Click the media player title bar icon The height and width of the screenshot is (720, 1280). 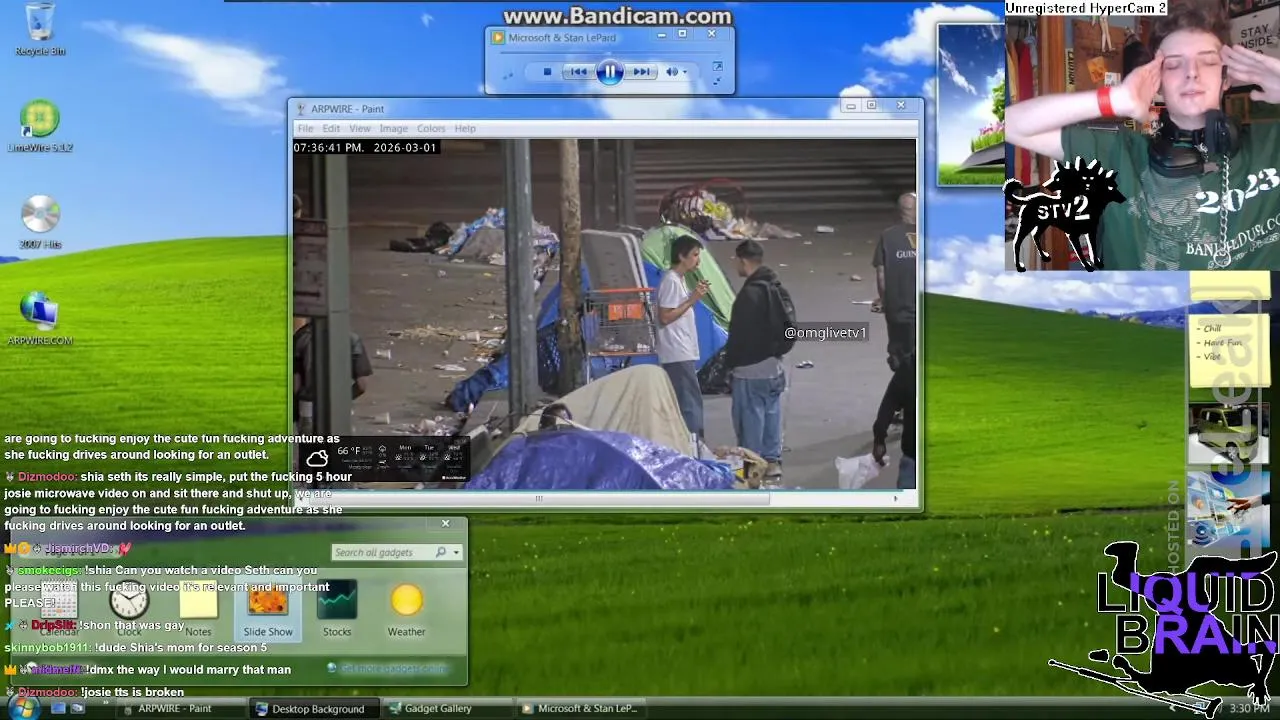coord(498,38)
